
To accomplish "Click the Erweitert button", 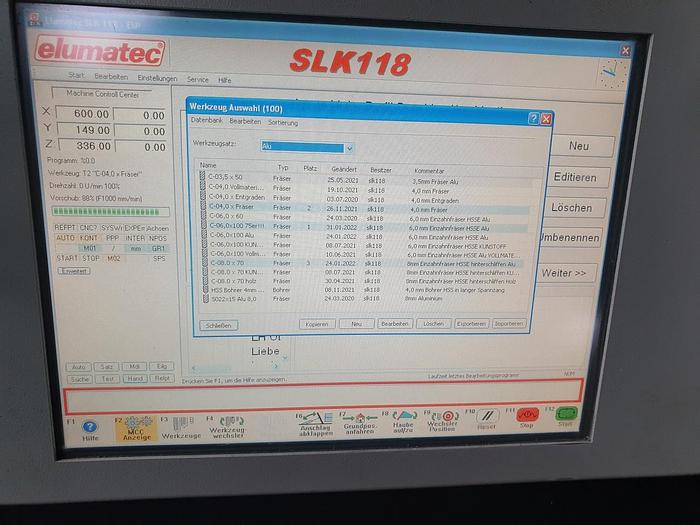I will (74, 271).
